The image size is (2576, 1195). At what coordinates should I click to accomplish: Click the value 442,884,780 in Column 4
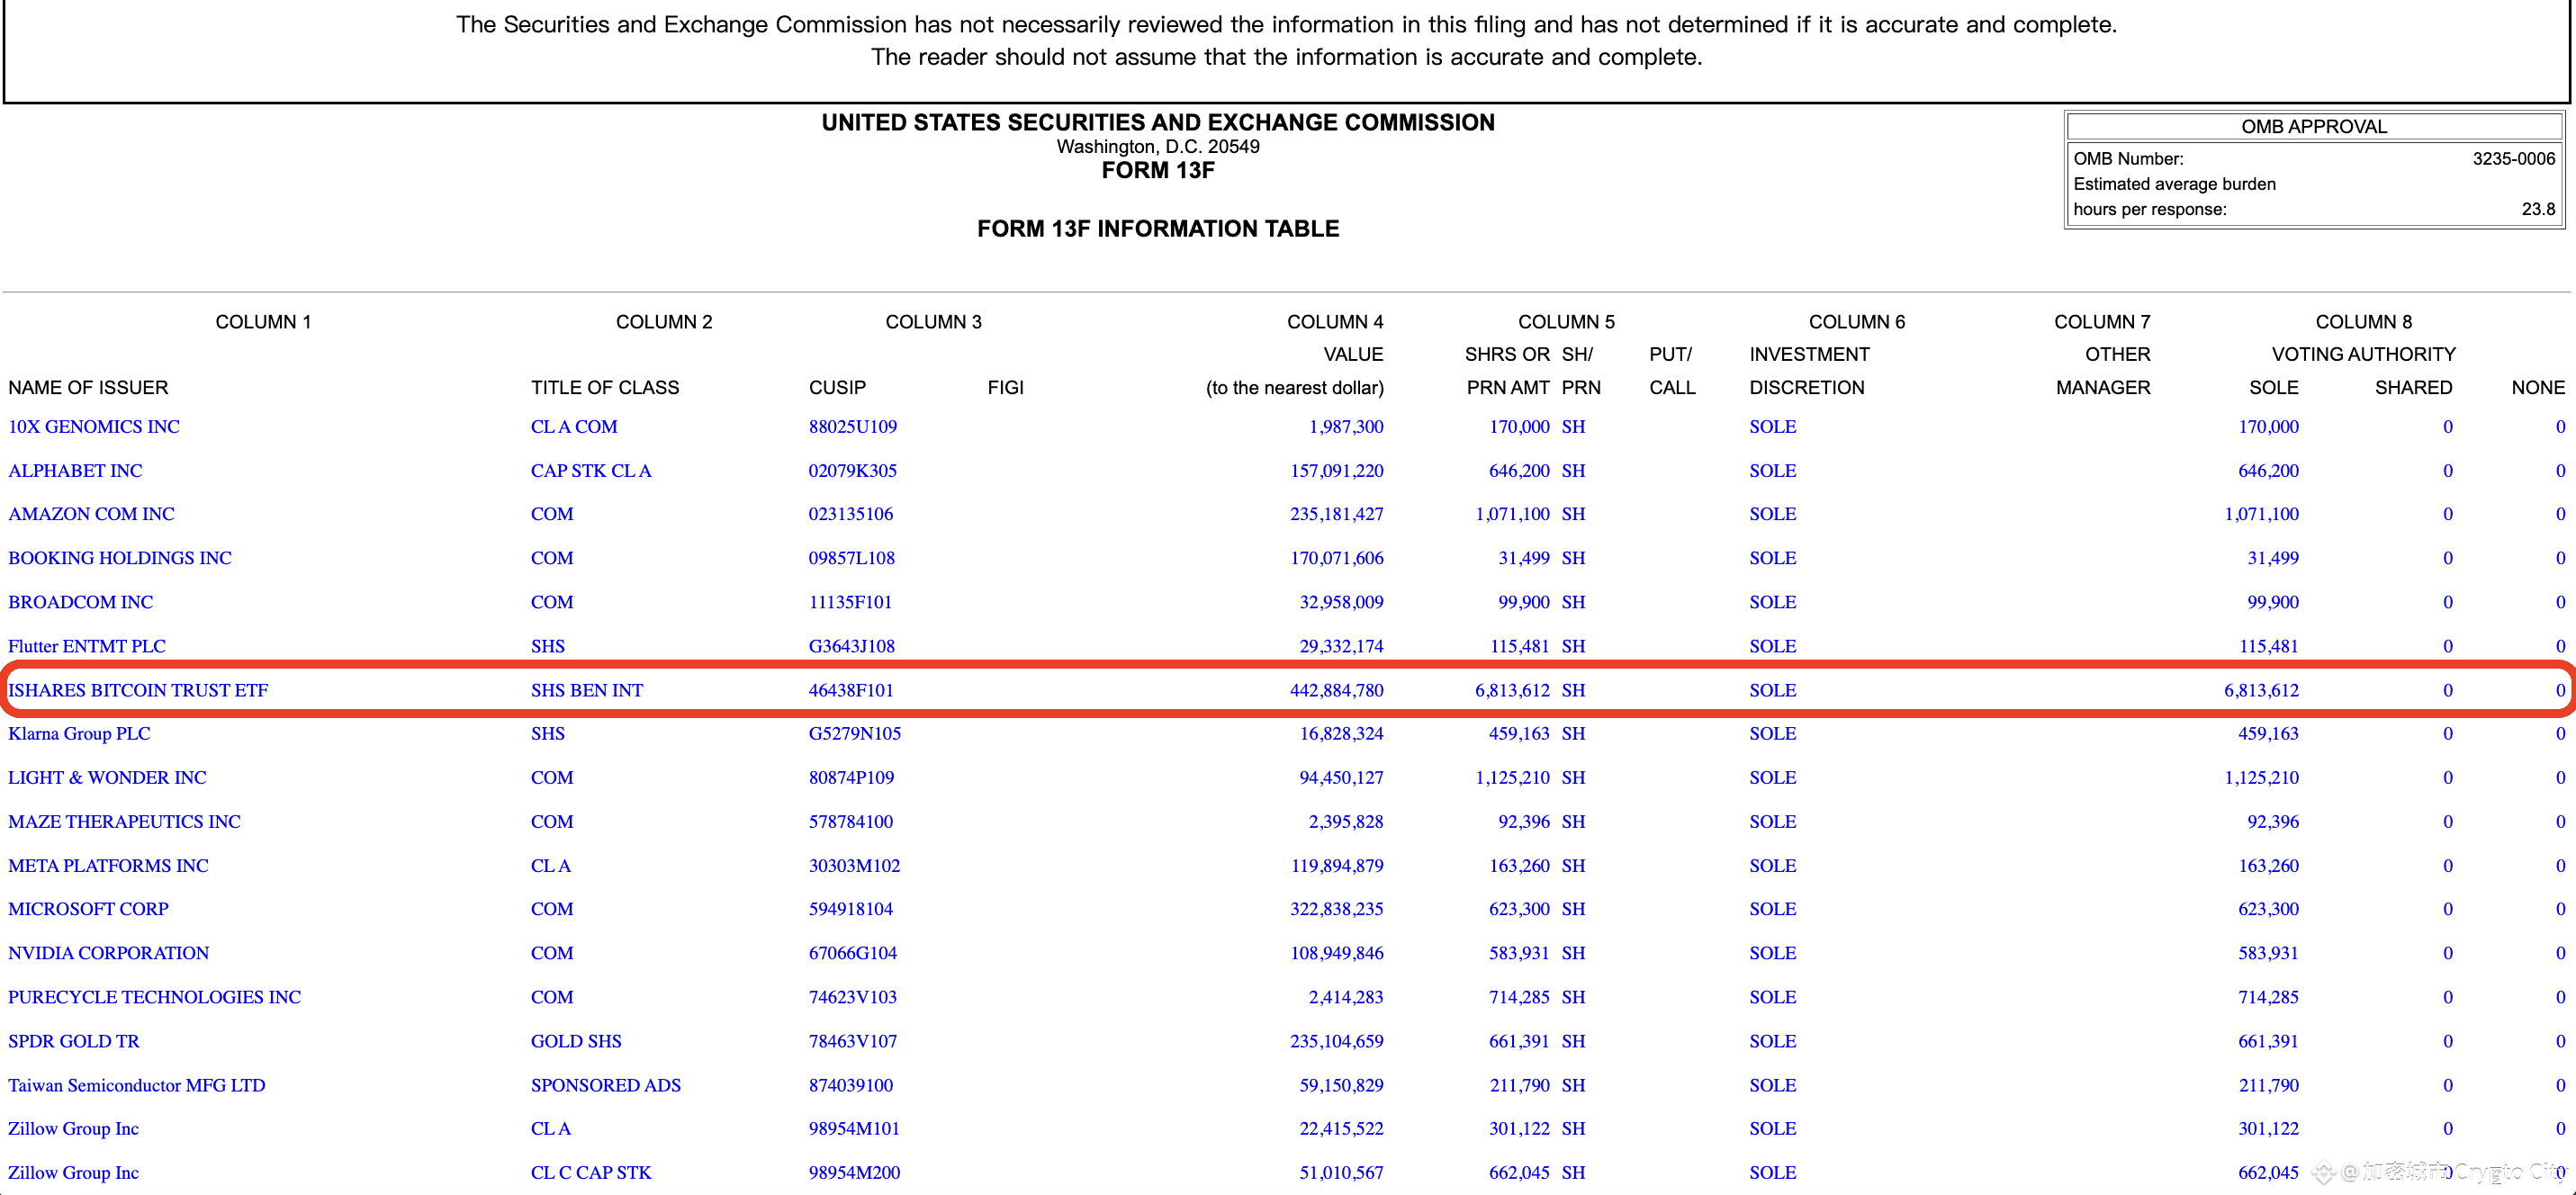(1336, 690)
